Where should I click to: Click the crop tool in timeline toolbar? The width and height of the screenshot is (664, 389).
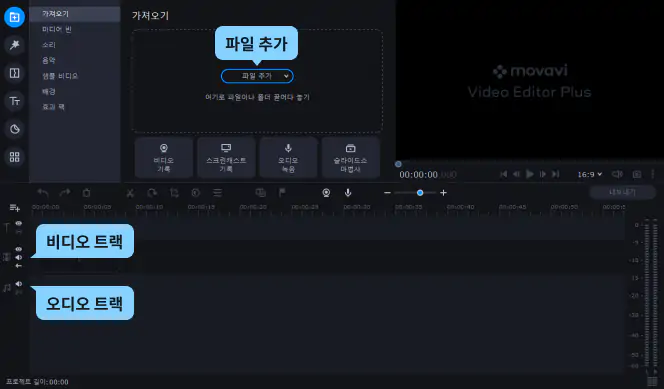click(x=174, y=193)
